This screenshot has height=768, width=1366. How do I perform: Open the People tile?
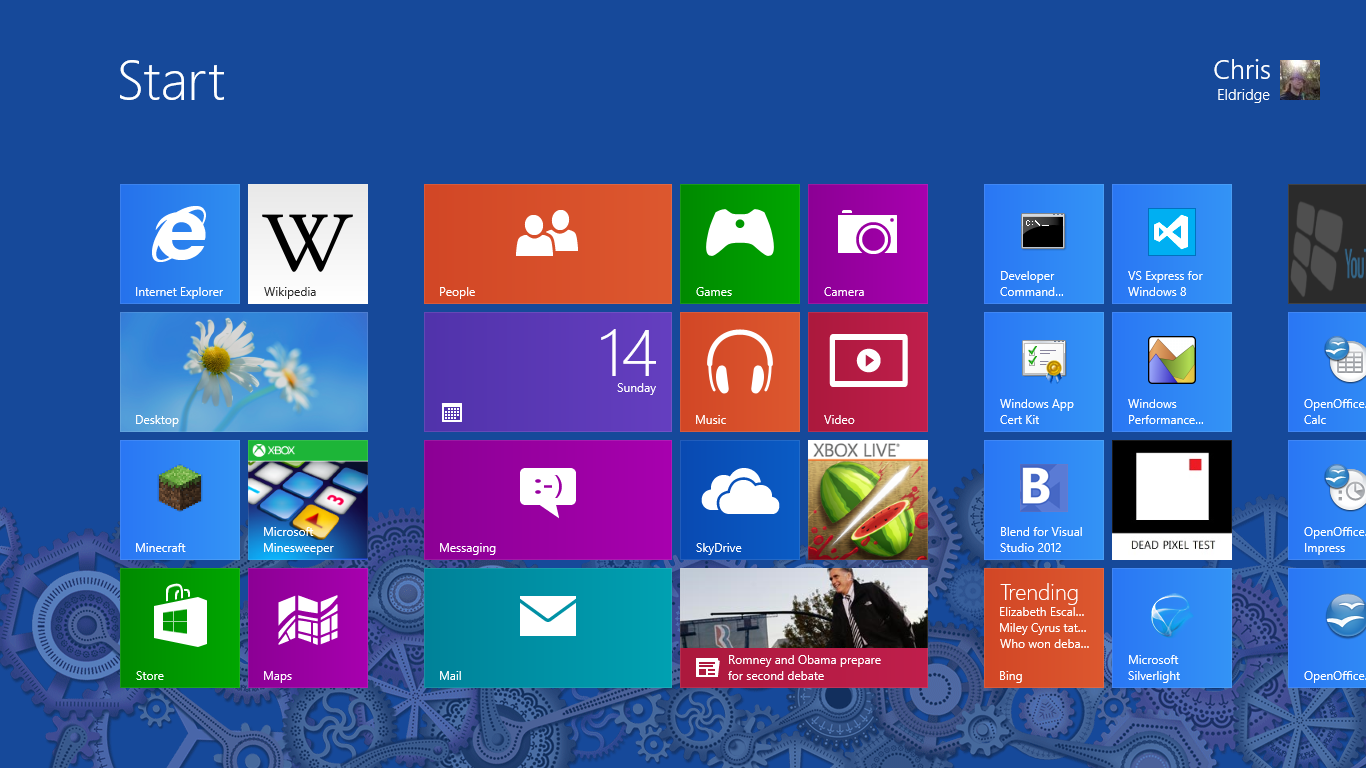pyautogui.click(x=548, y=244)
